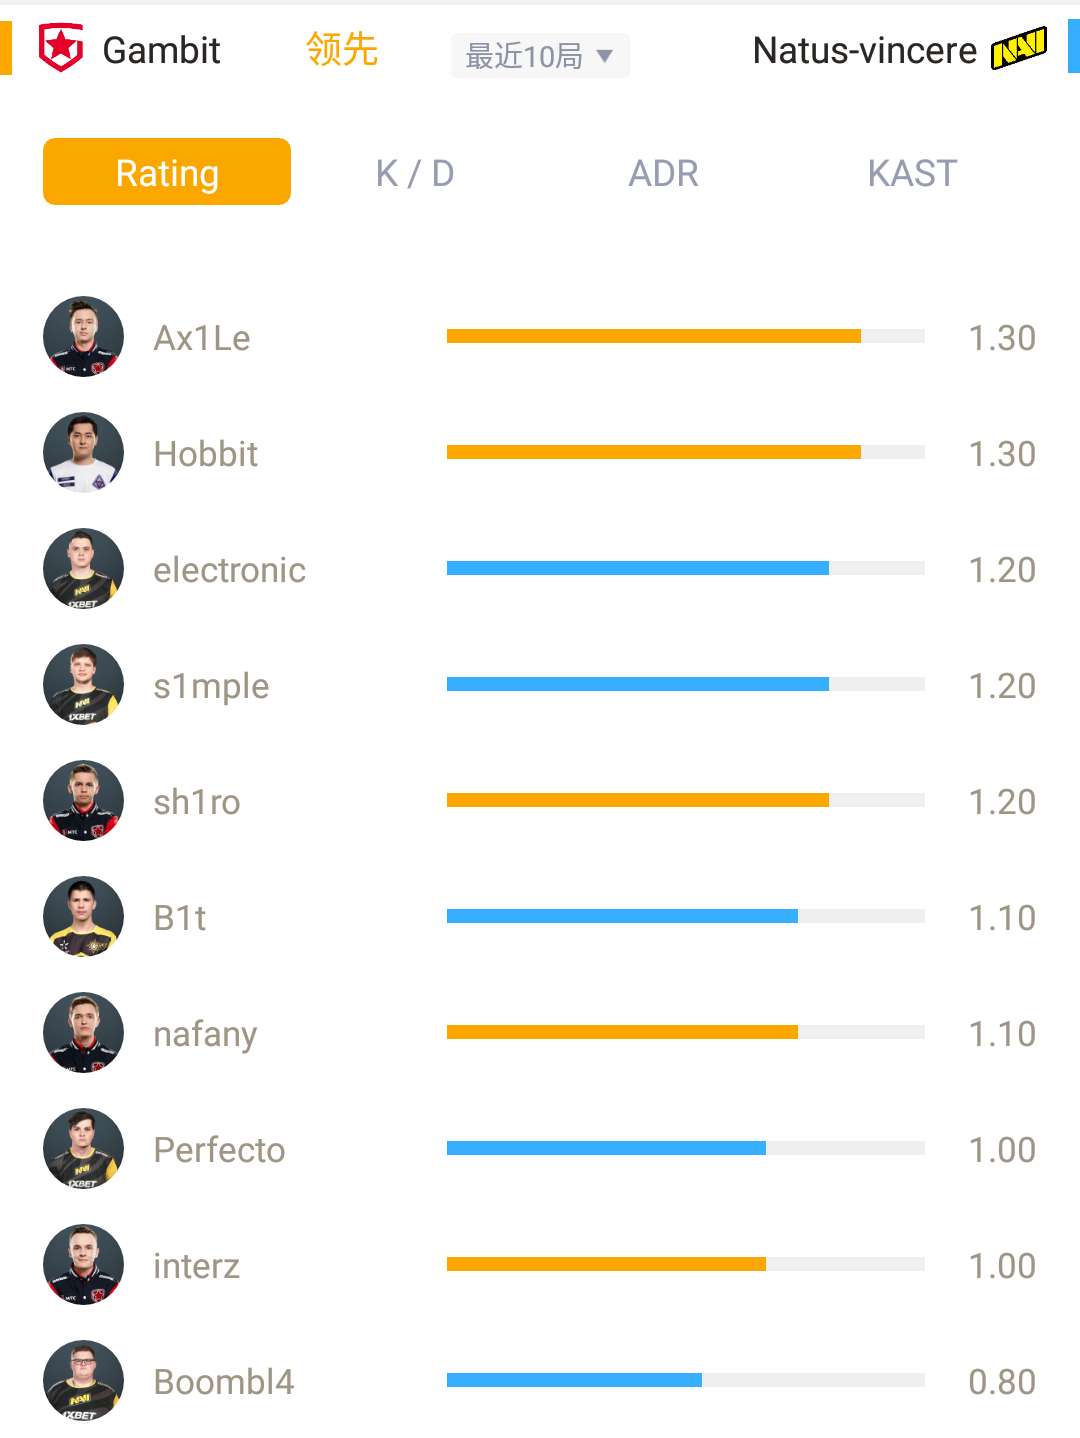This screenshot has height=1438, width=1080.
Task: Switch to the ADR tab
Action: [x=663, y=173]
